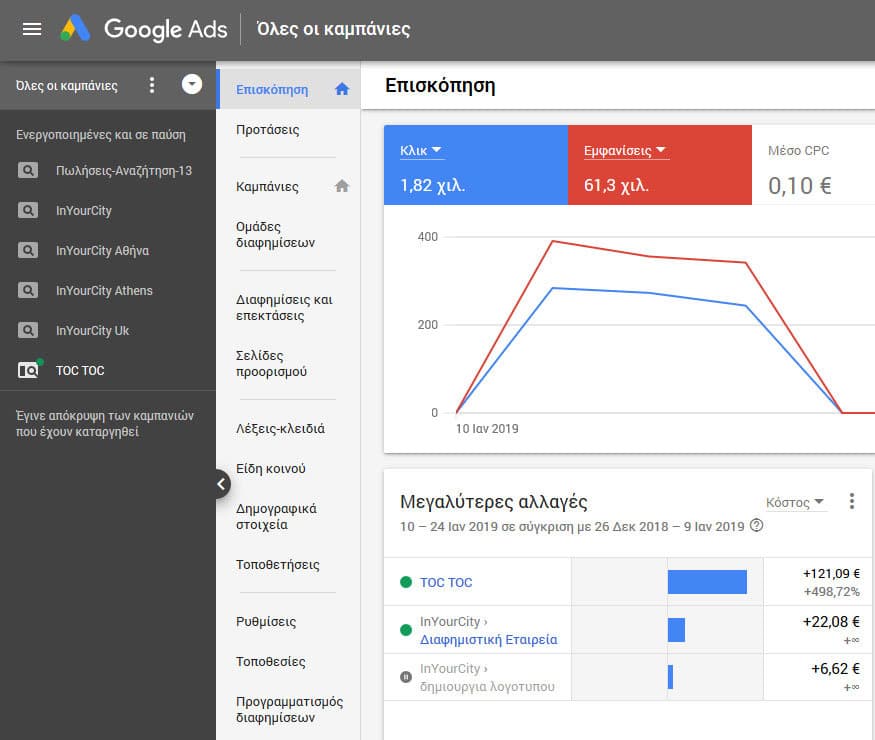This screenshot has height=740, width=875.
Task: Go to Τοποθετήσεις
Action: pos(277,564)
